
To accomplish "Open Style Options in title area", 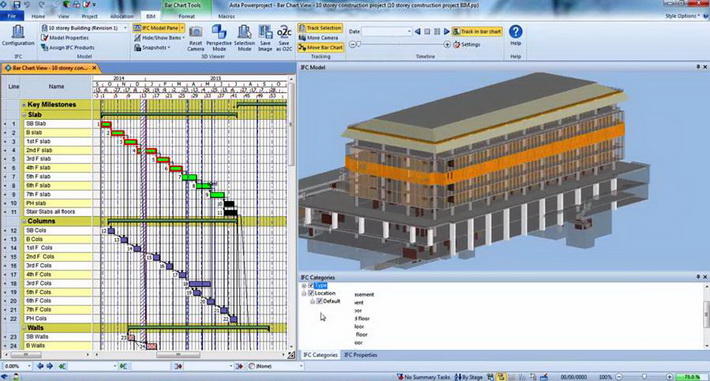I will tap(682, 16).
